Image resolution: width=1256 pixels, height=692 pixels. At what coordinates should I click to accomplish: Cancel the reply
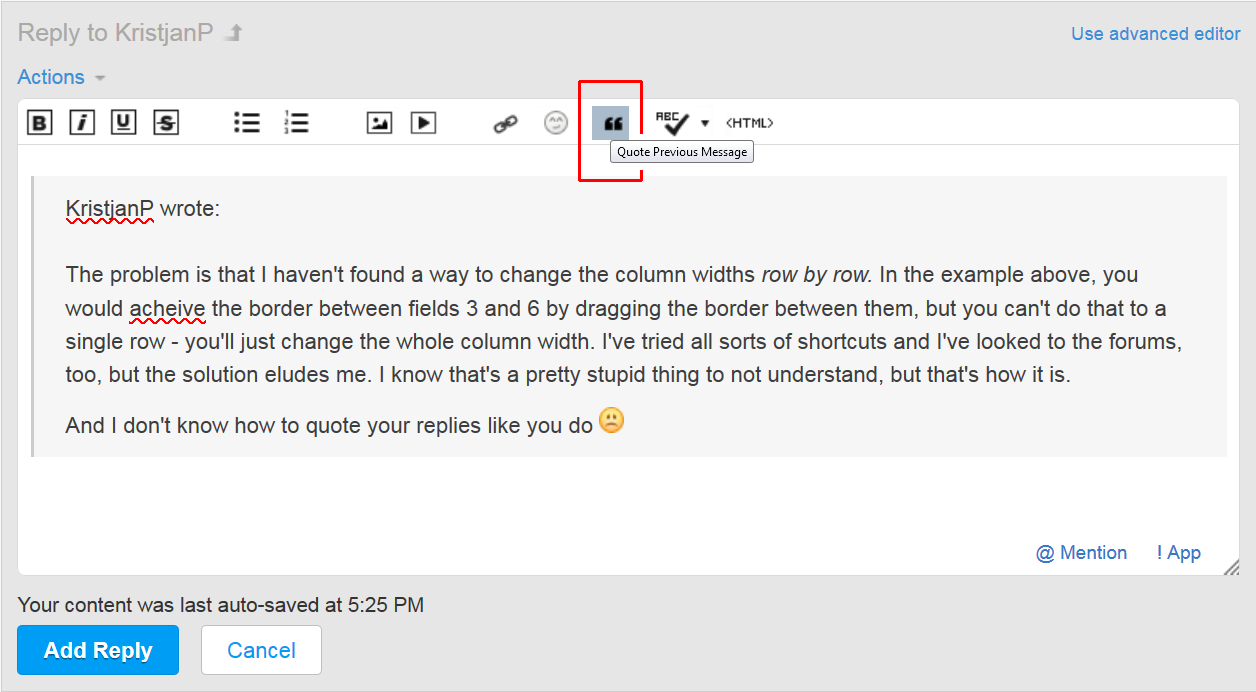click(261, 650)
